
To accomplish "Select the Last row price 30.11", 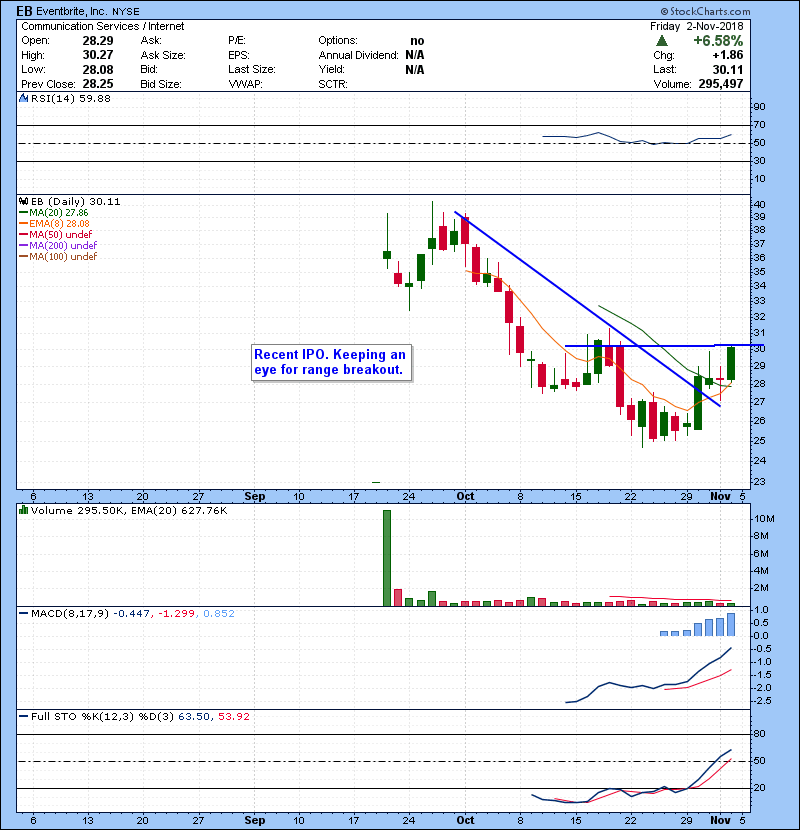I will click(728, 69).
